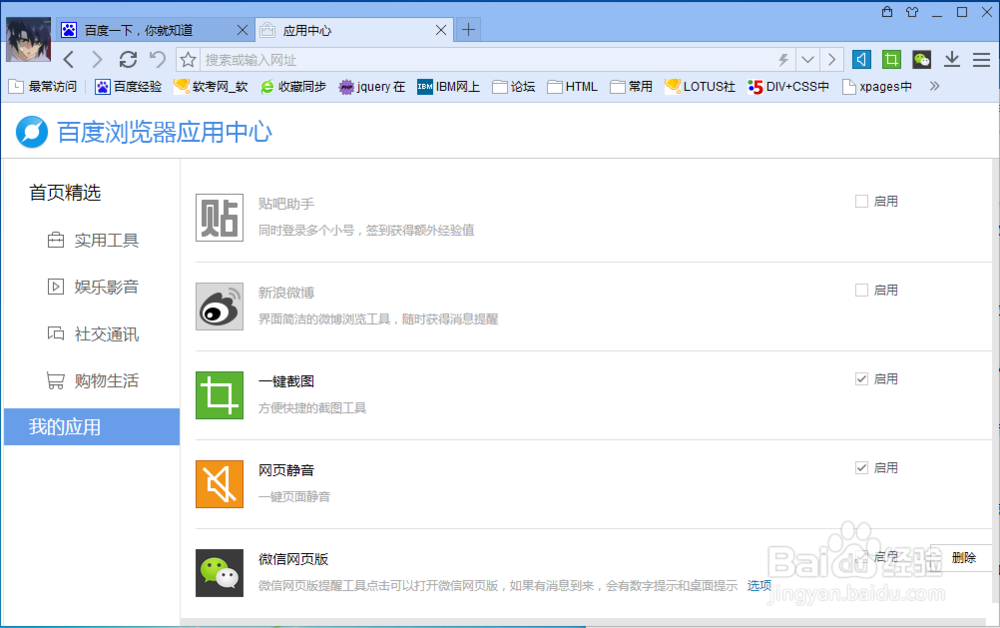Open 百度经验 bookmark
Screen dimensions: 1000x628
(x=128, y=87)
